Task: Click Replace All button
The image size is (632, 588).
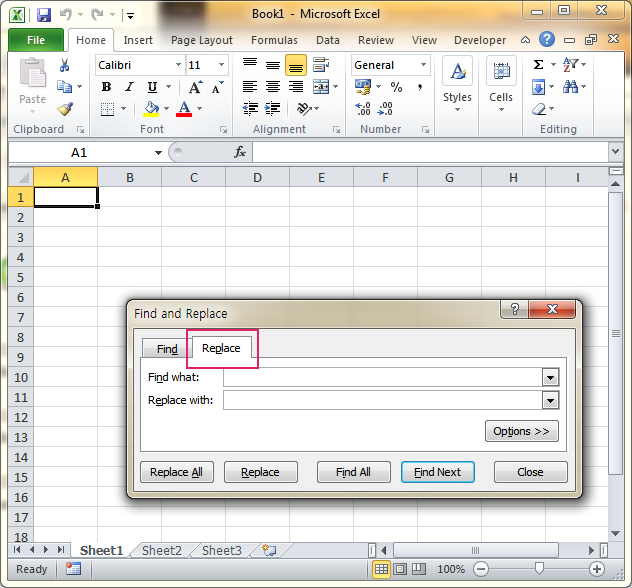Action: pyautogui.click(x=177, y=472)
